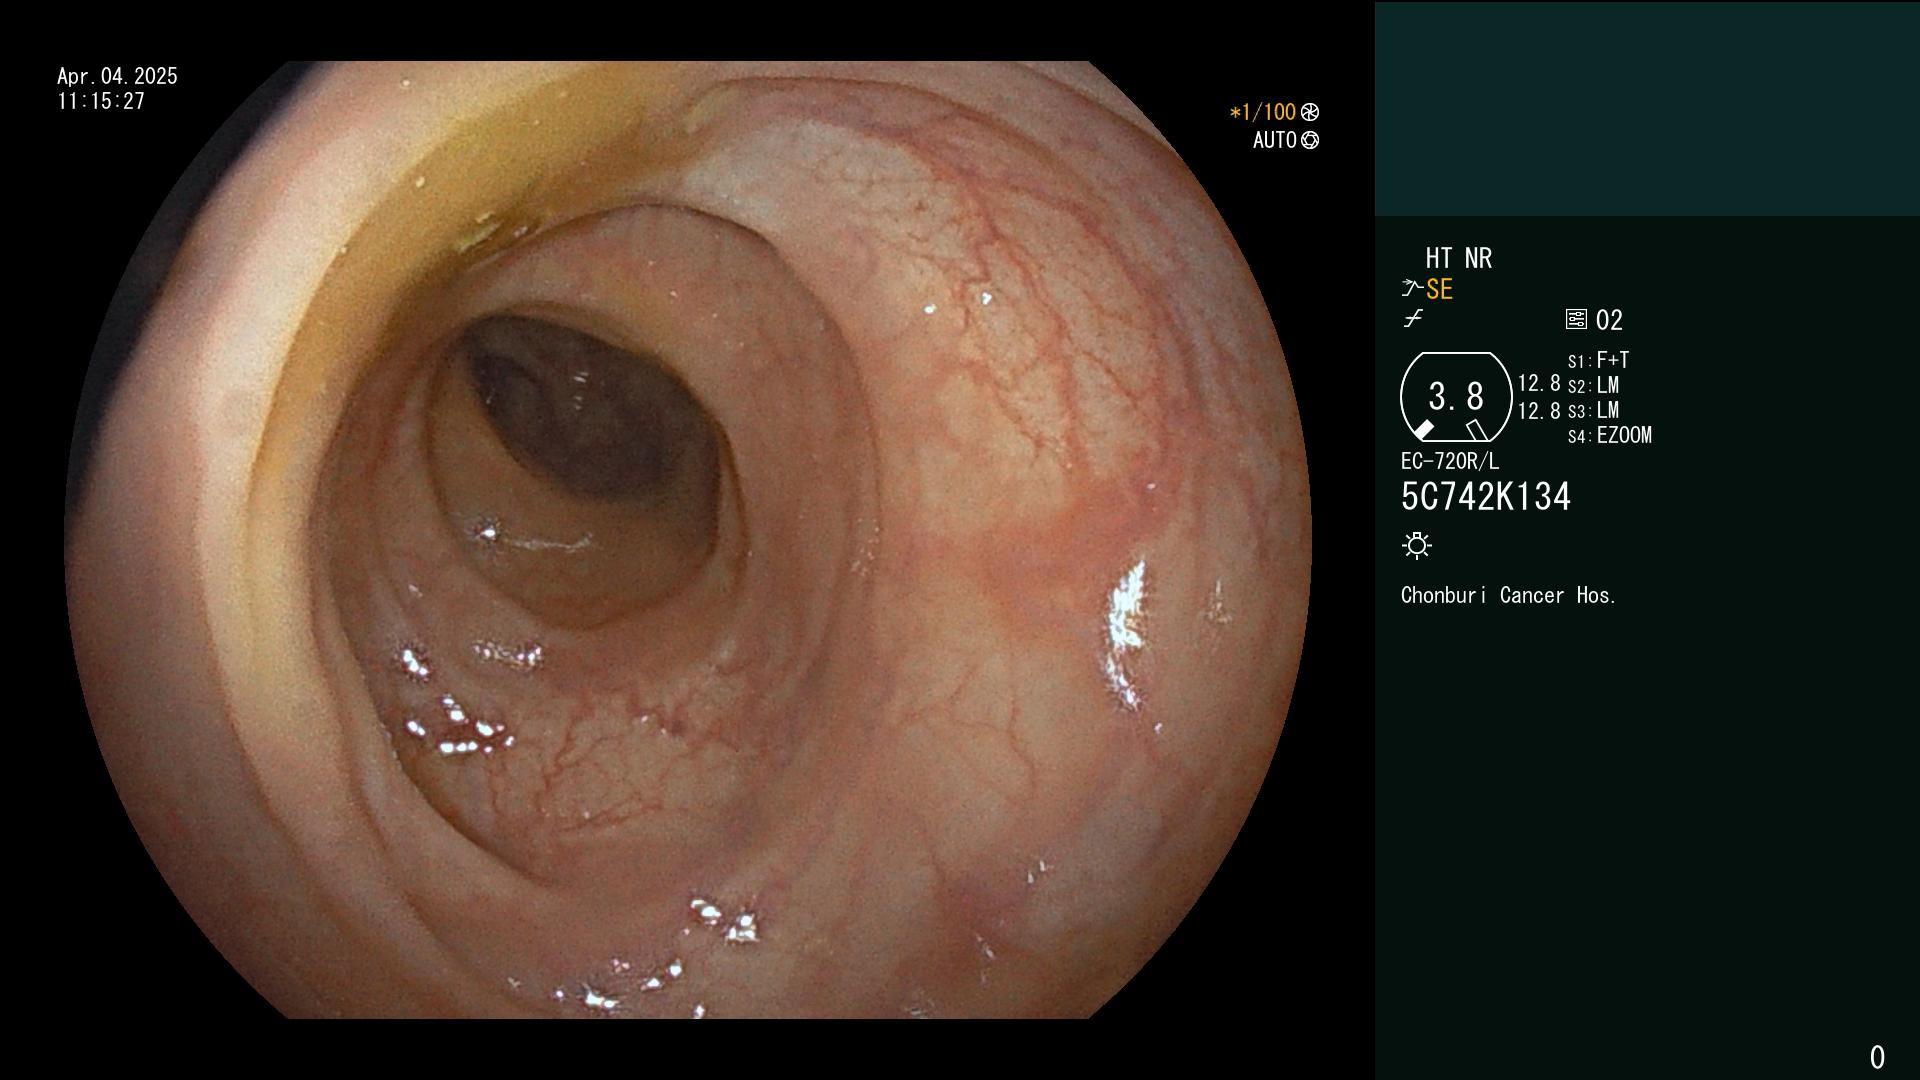Click the empty teal panel top right
1920x1080 pixels.
coord(1647,109)
